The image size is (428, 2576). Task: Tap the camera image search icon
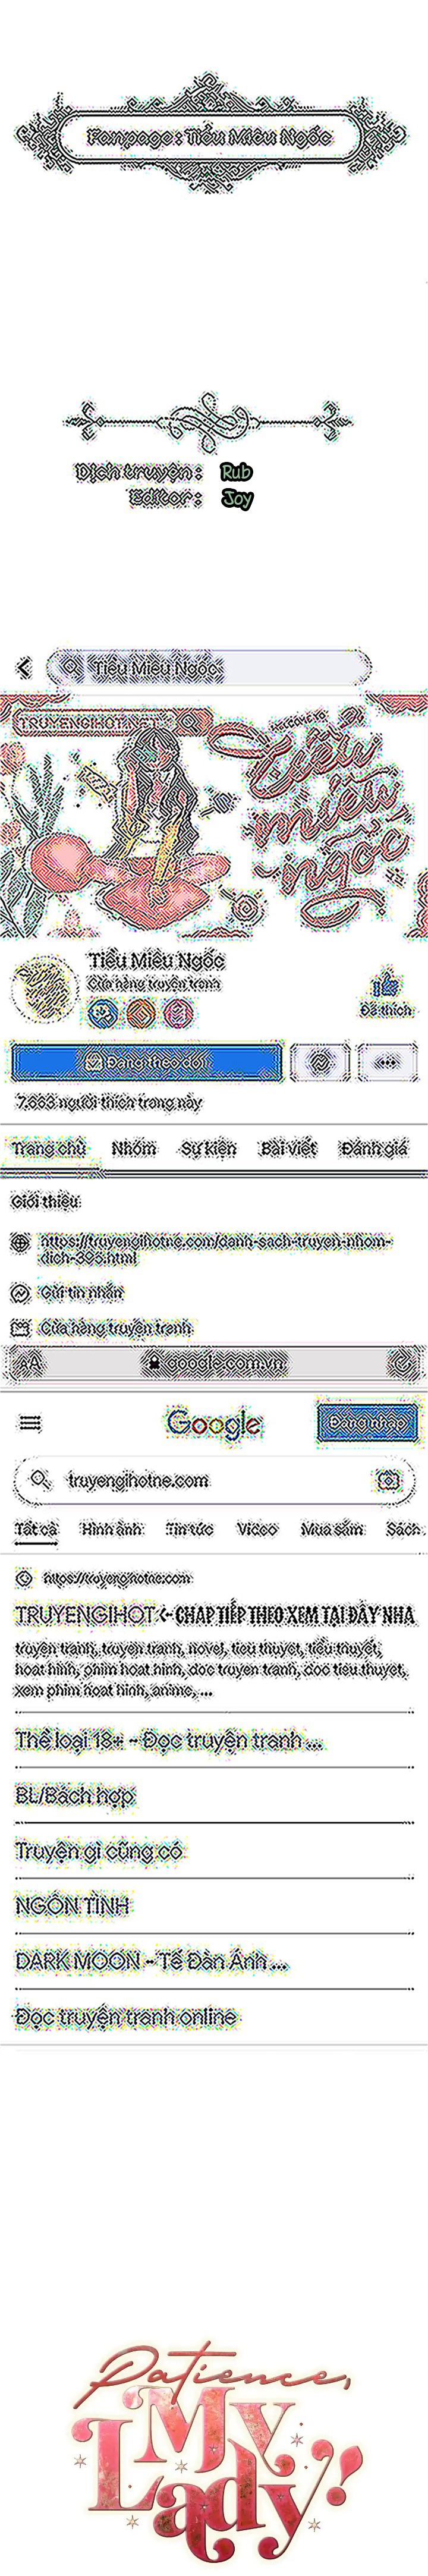point(387,1480)
